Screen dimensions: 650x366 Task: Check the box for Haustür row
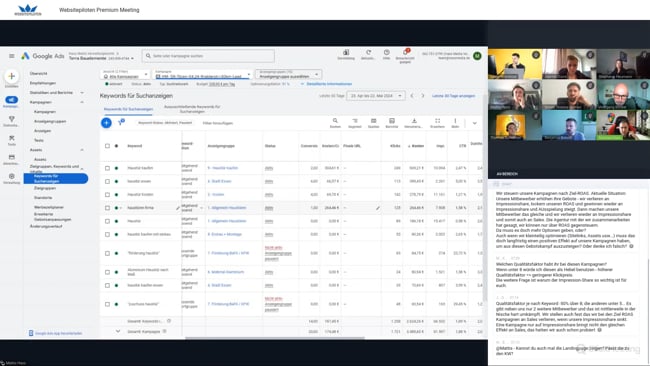point(107,221)
